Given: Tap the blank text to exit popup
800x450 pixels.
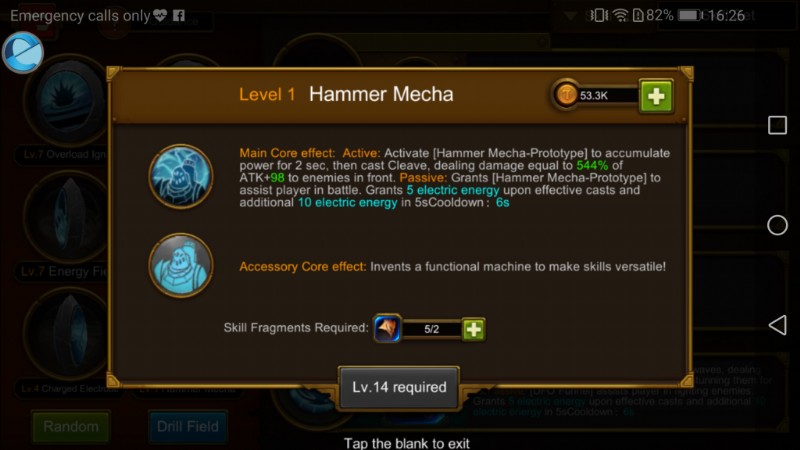Looking at the screenshot, I should pyautogui.click(x=407, y=443).
